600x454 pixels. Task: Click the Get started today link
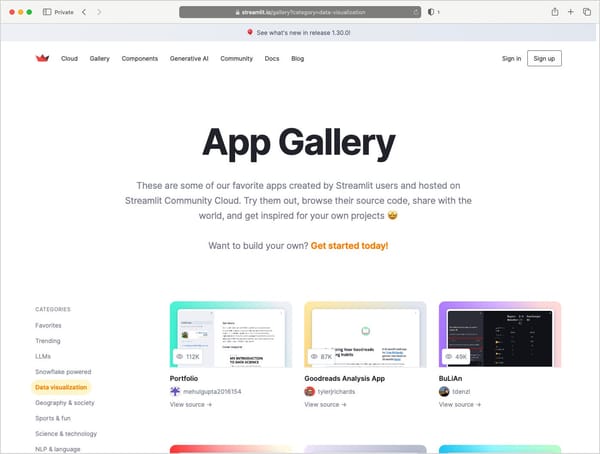point(349,245)
